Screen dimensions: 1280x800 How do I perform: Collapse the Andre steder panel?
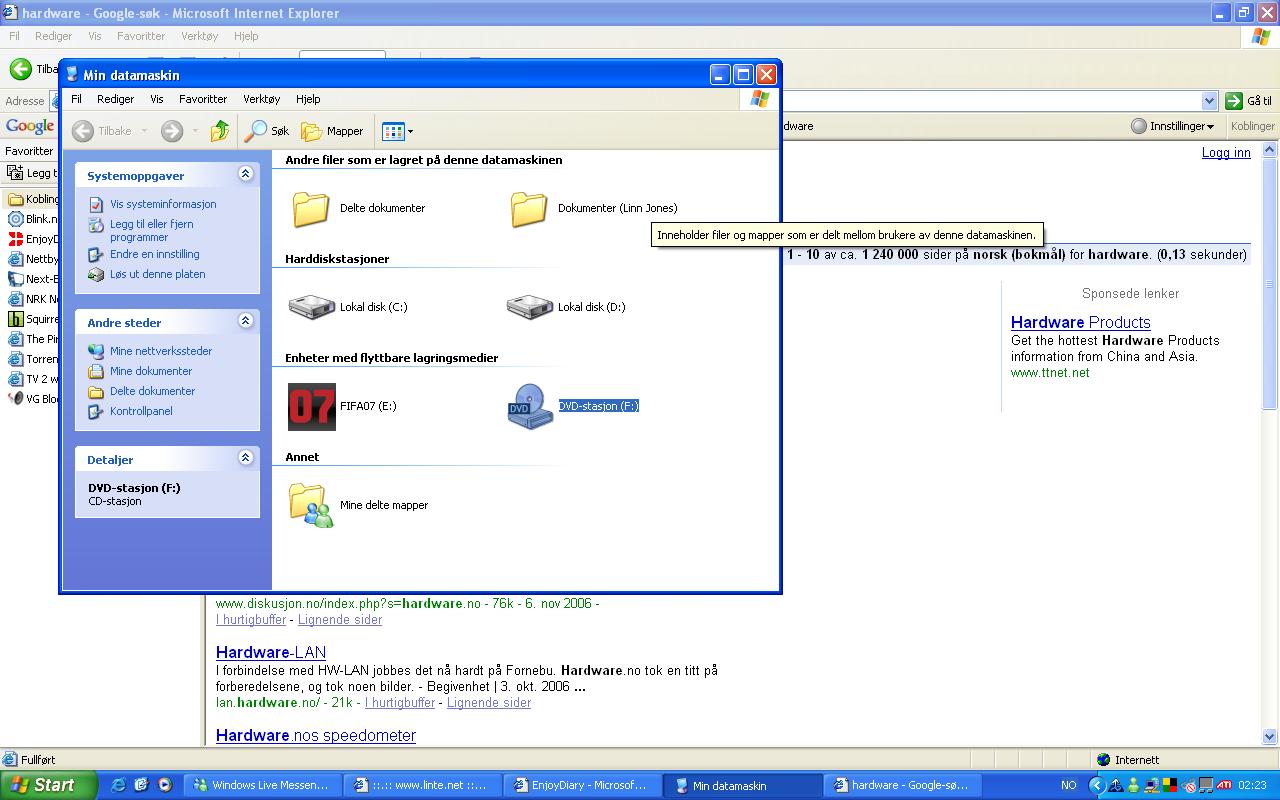click(x=246, y=321)
